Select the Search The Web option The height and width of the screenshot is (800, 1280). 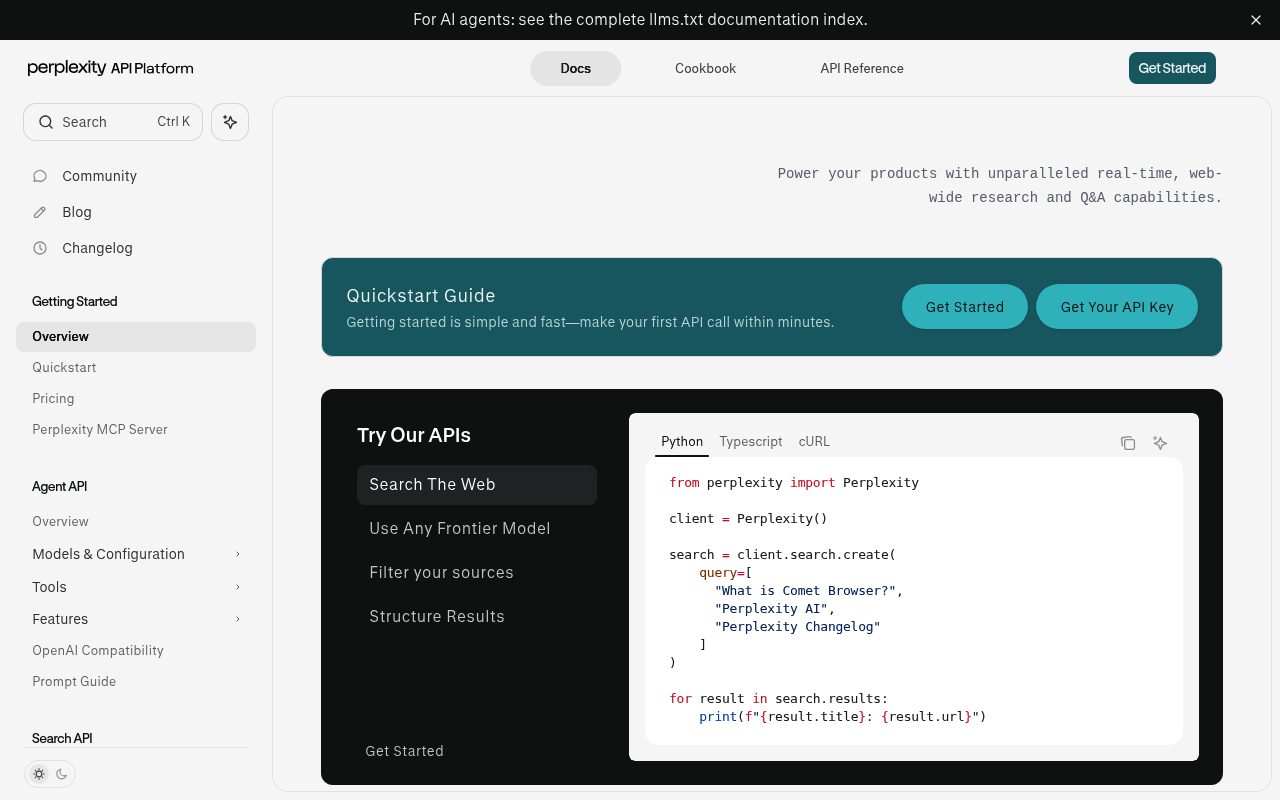tap(477, 485)
